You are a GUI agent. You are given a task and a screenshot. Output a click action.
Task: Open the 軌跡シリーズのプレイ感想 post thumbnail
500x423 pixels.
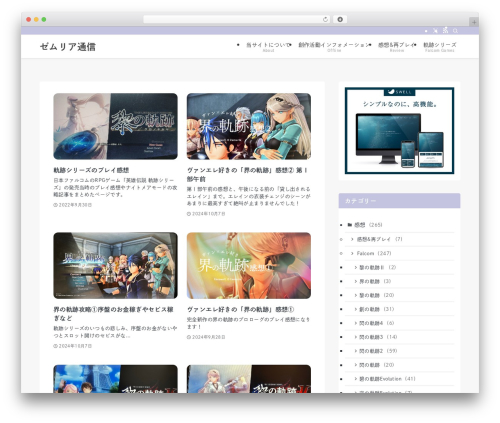click(115, 126)
